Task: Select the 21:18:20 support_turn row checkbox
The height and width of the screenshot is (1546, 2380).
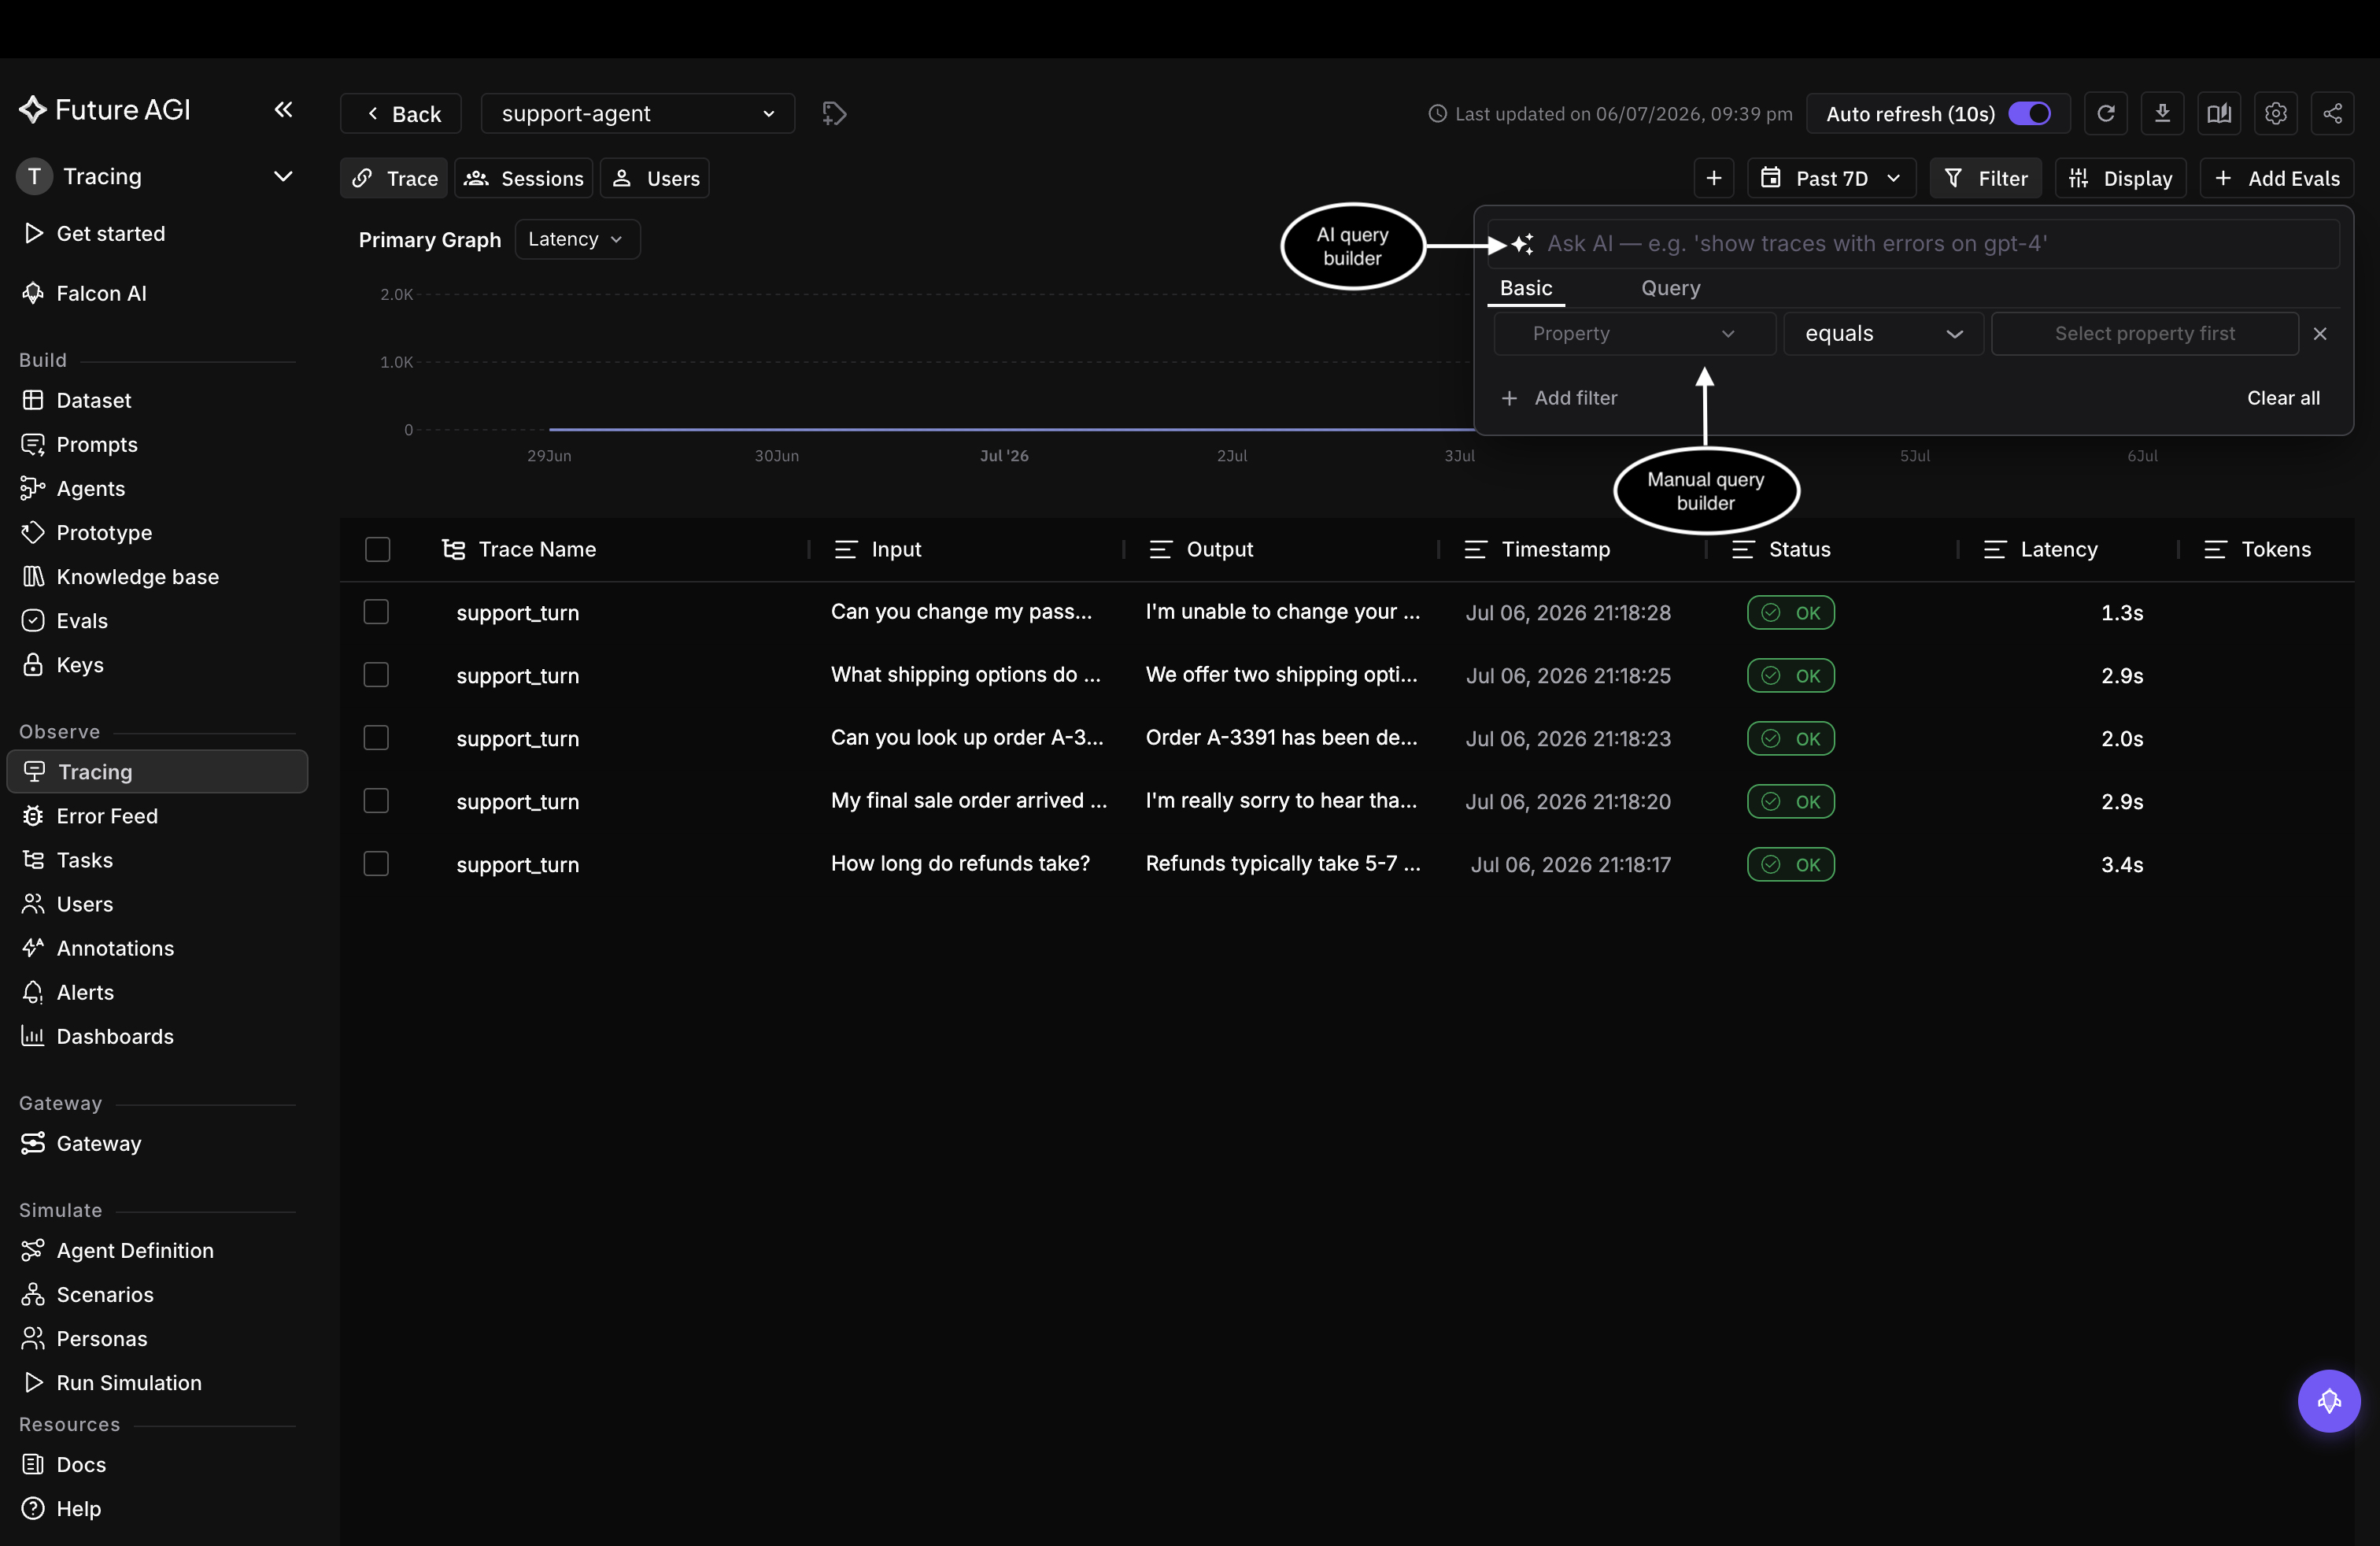Action: (376, 801)
